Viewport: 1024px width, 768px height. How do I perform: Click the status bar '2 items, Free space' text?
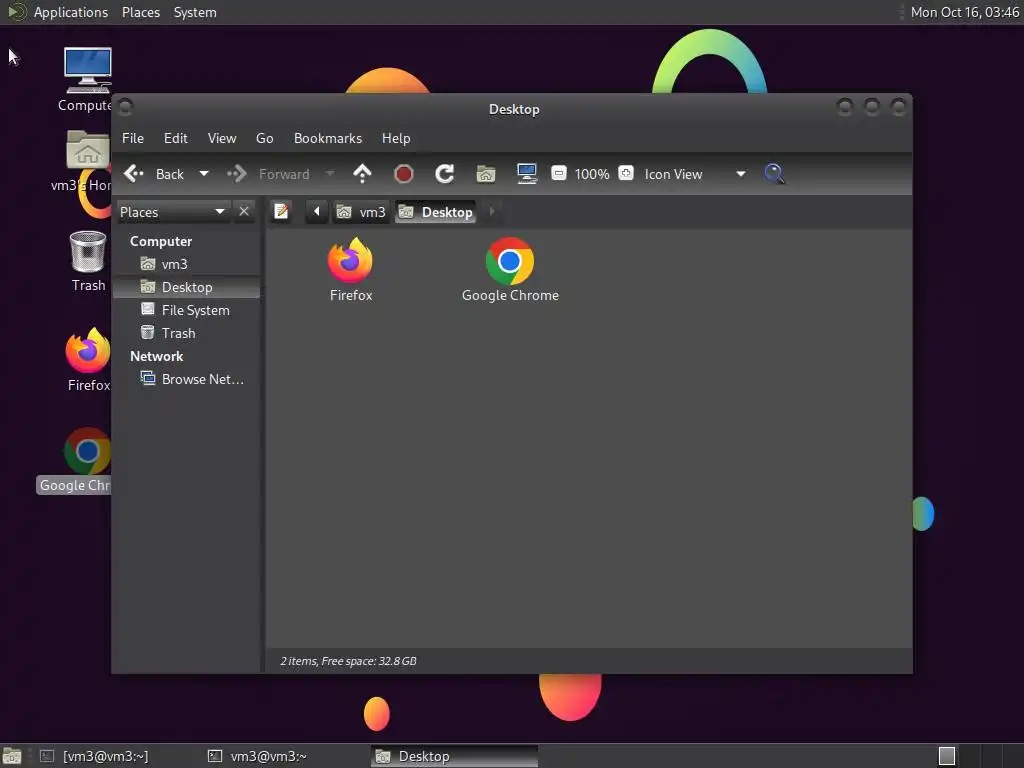[x=348, y=661]
